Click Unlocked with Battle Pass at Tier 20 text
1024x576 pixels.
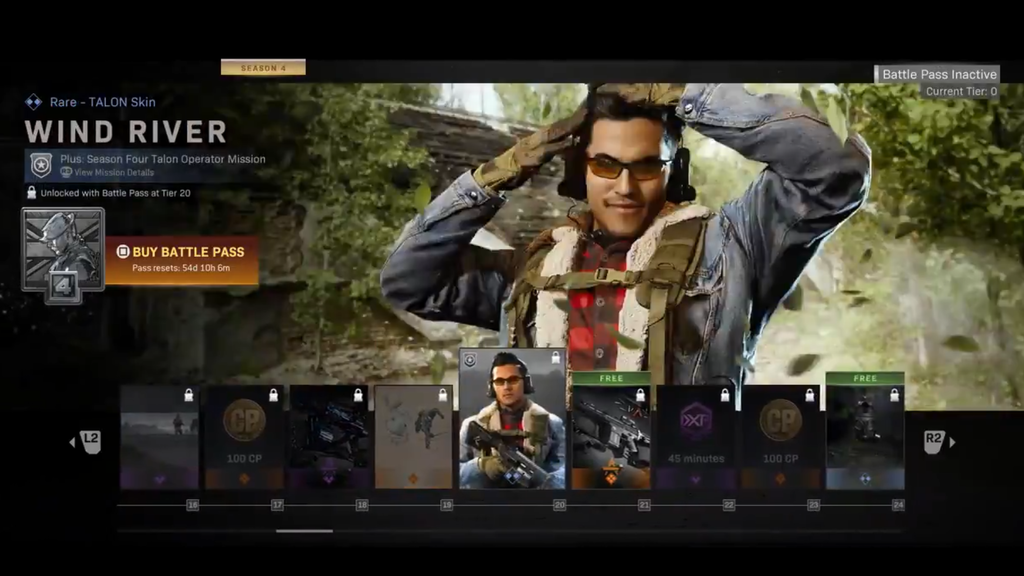(x=116, y=193)
